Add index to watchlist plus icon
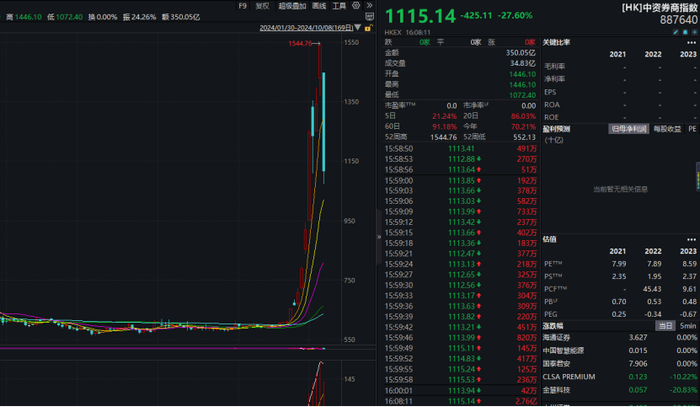 694,32
